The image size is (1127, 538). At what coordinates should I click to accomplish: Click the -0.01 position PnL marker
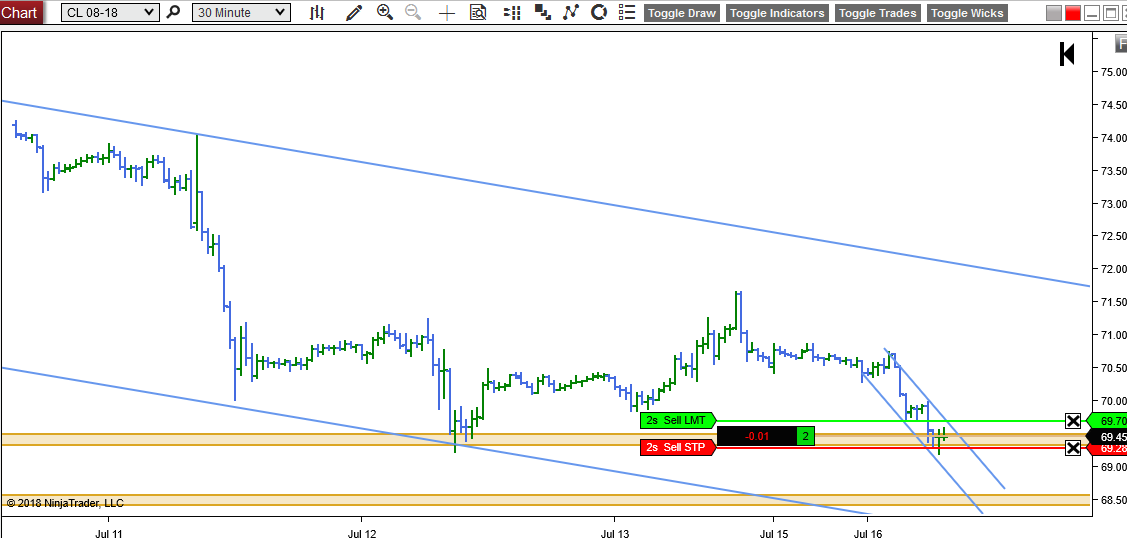click(x=757, y=435)
